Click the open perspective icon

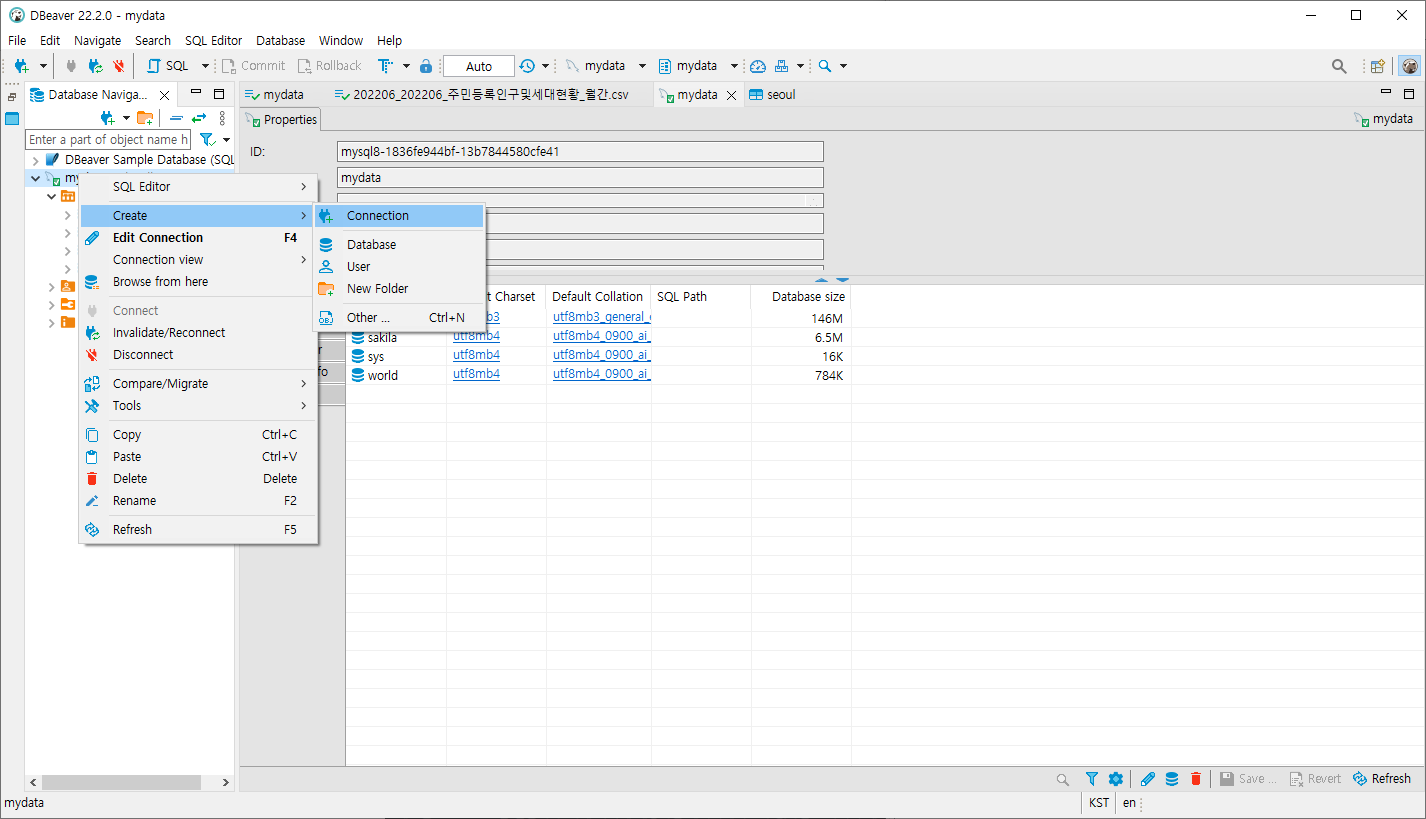[x=1378, y=66]
